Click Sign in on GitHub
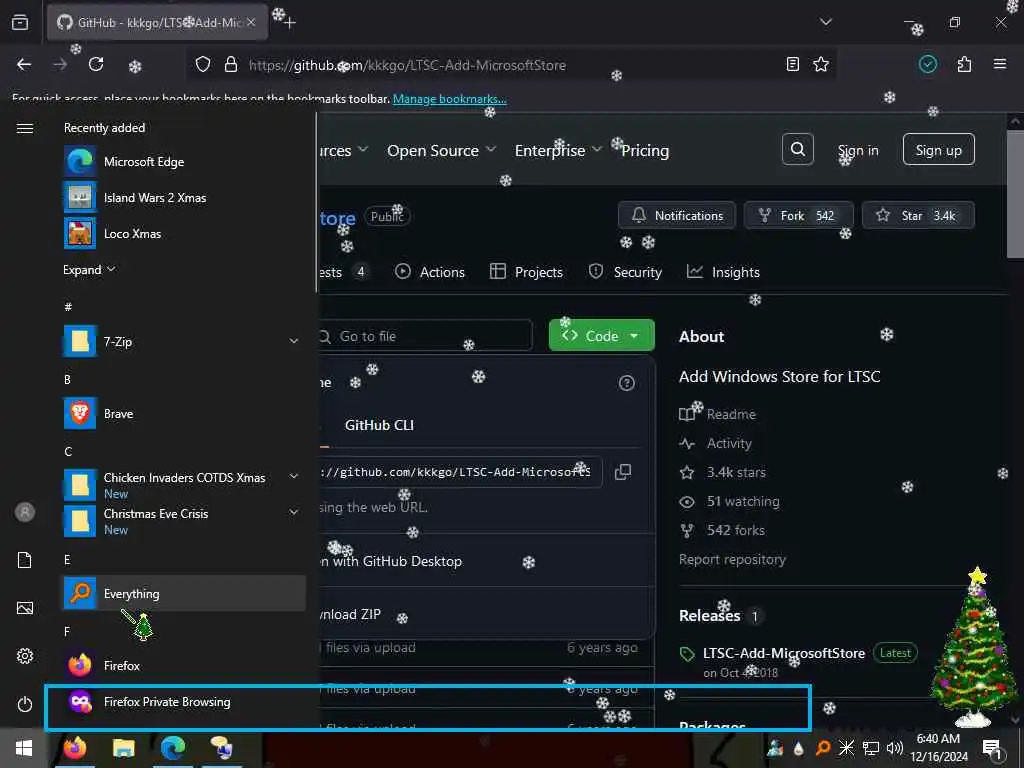 (x=858, y=151)
